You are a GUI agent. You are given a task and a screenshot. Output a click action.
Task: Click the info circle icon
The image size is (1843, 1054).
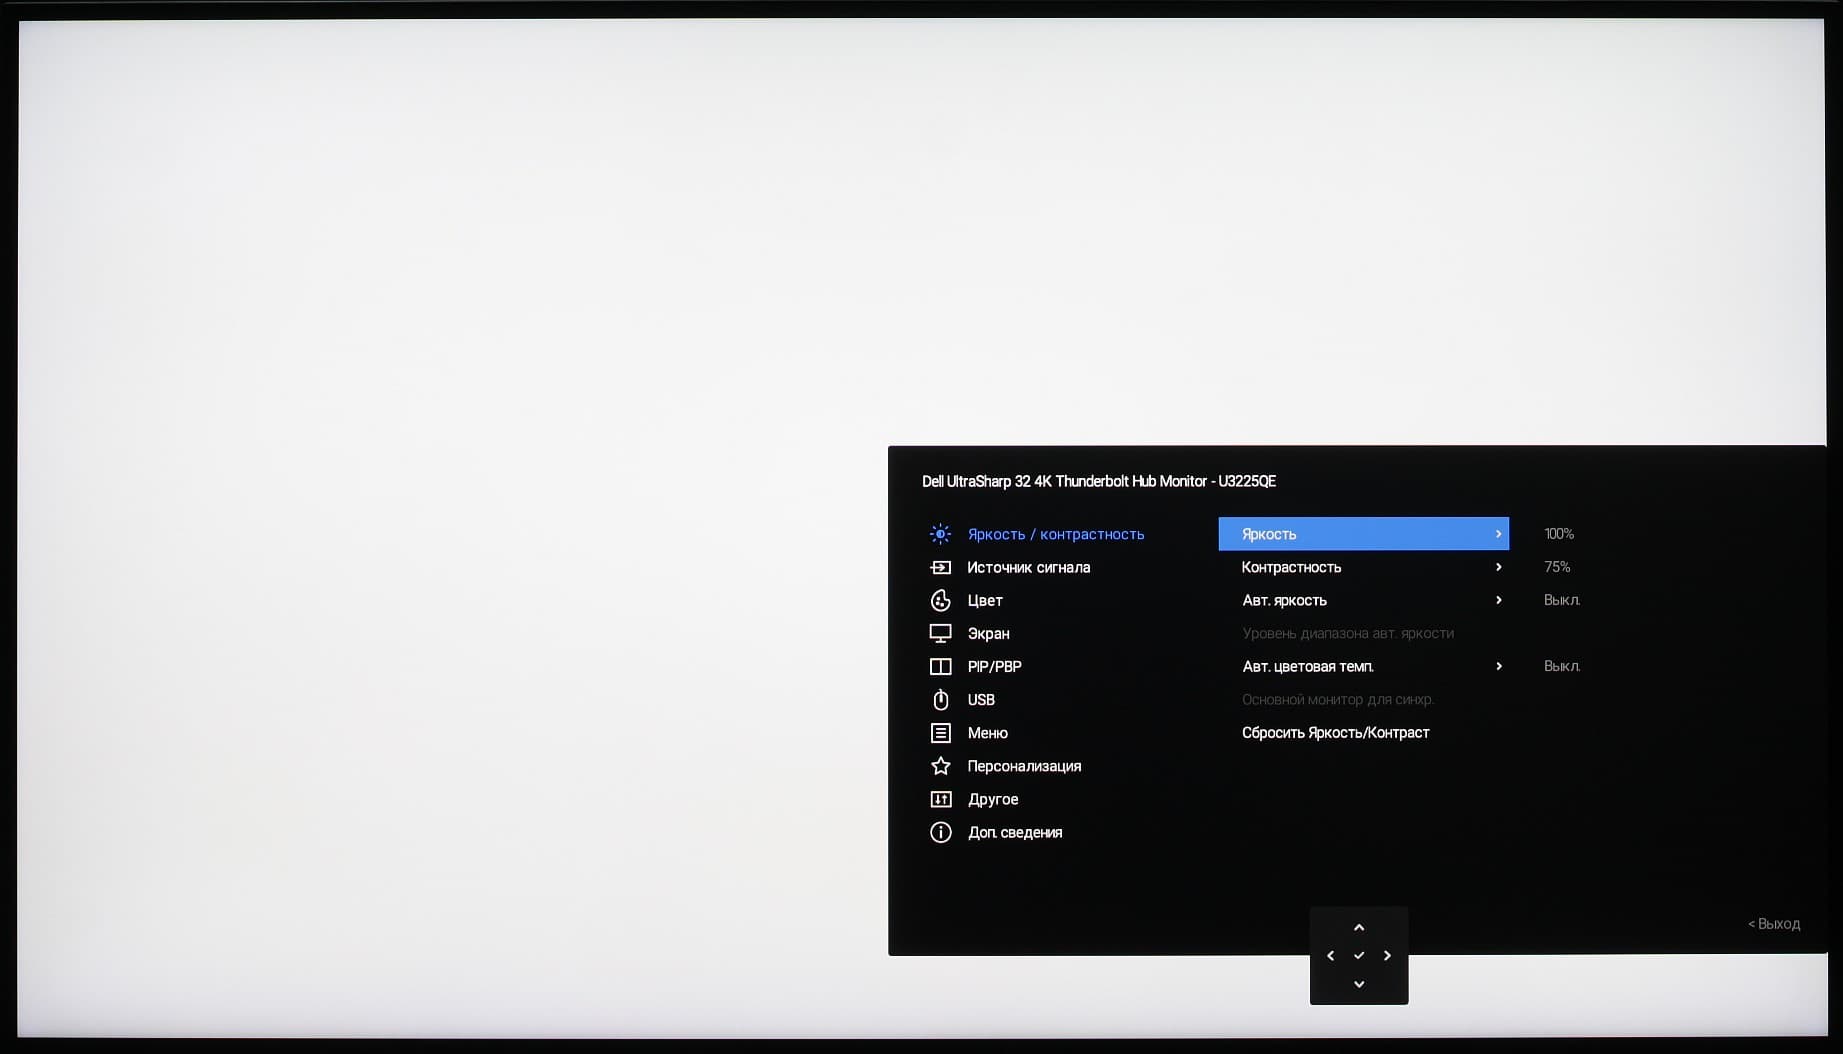click(x=940, y=832)
